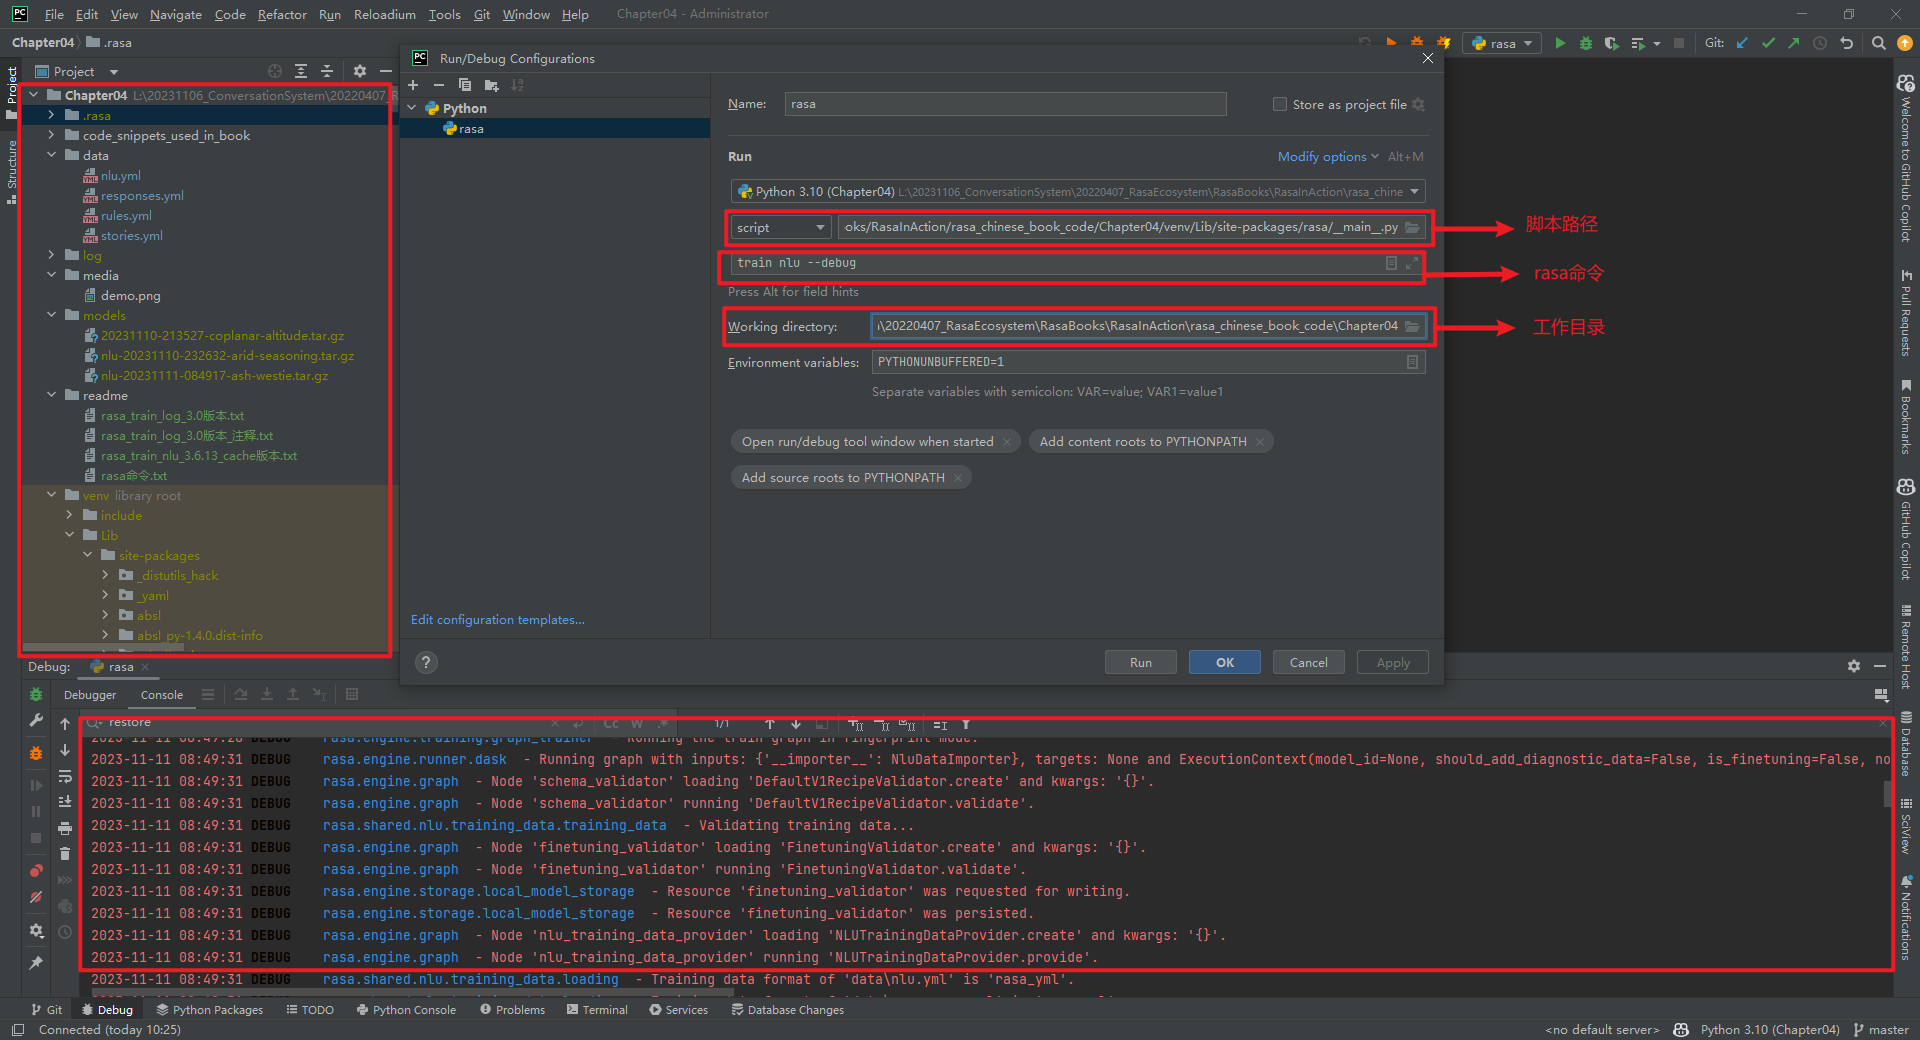Screen dimensions: 1920x1040
Task: Click orange IDE update arrow icon
Action: click(x=1905, y=43)
